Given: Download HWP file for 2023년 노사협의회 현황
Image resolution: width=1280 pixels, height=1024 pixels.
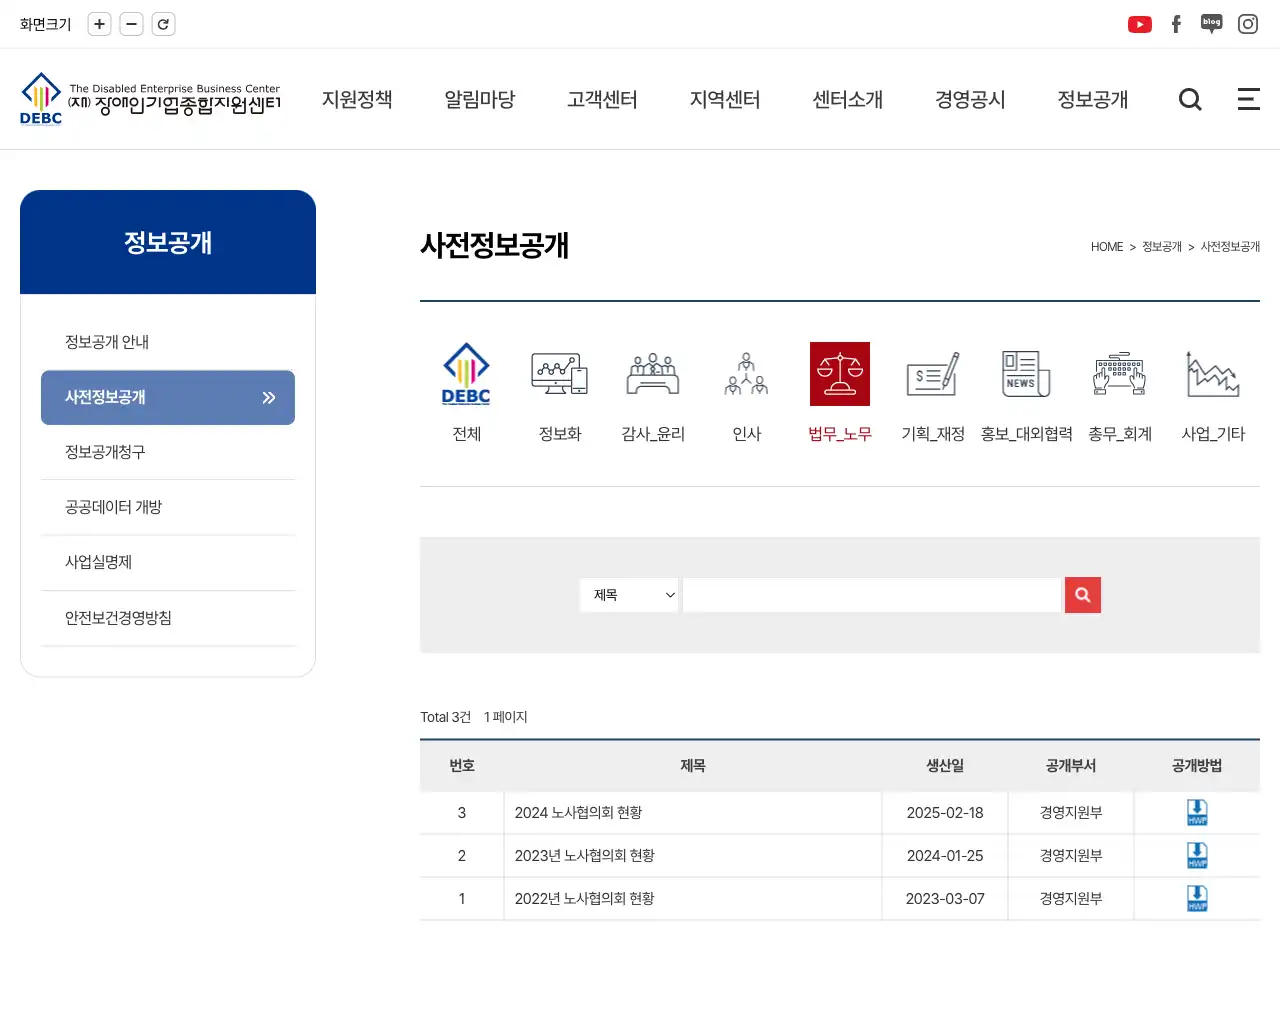Looking at the screenshot, I should click(1197, 855).
